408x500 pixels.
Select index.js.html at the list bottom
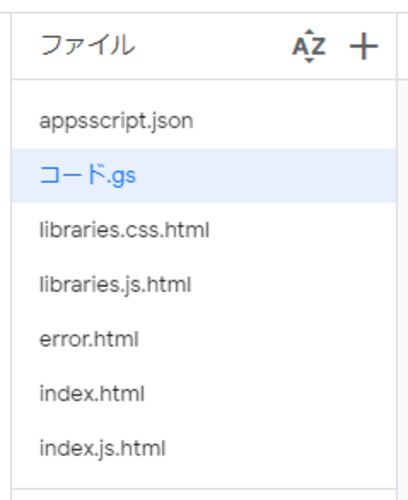click(x=102, y=448)
